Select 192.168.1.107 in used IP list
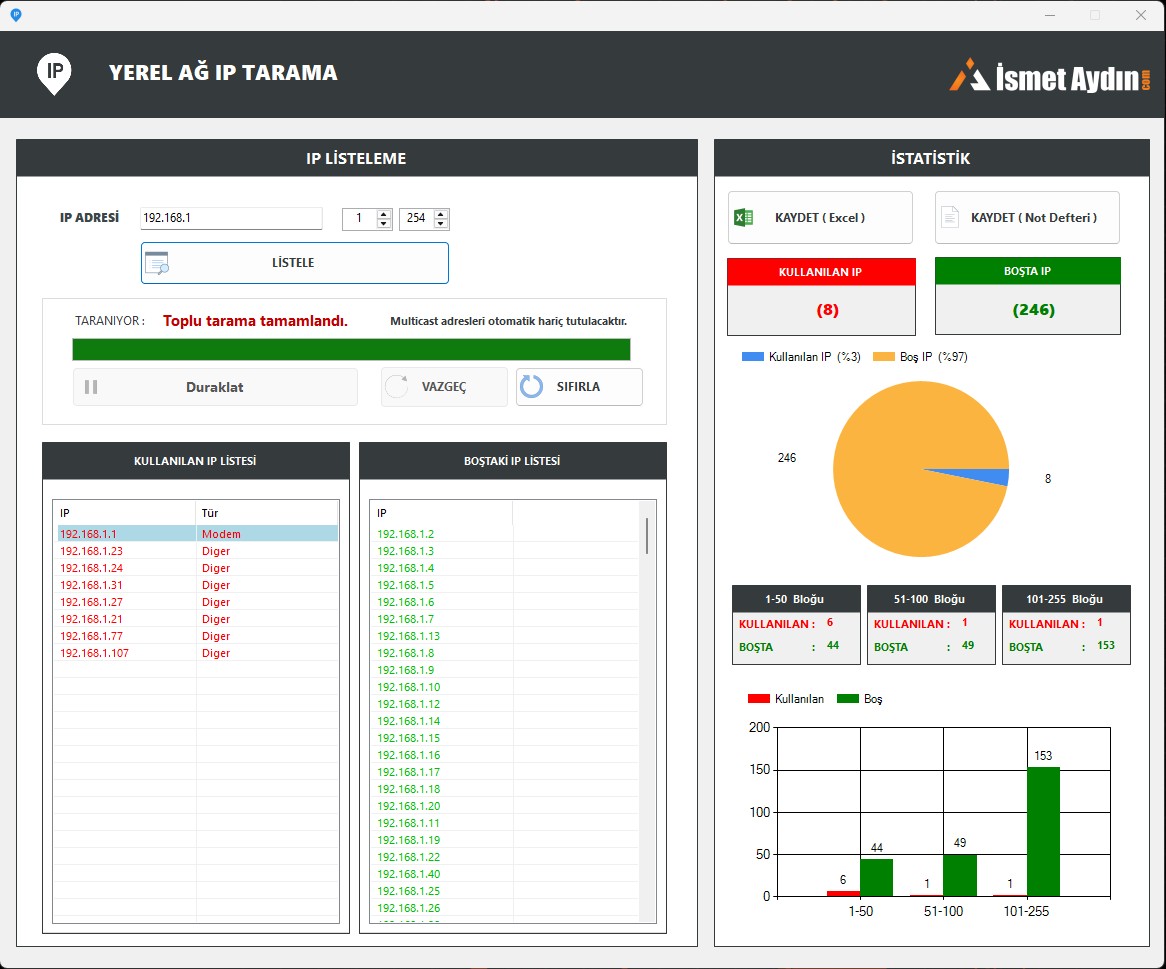 pyautogui.click(x=95, y=653)
